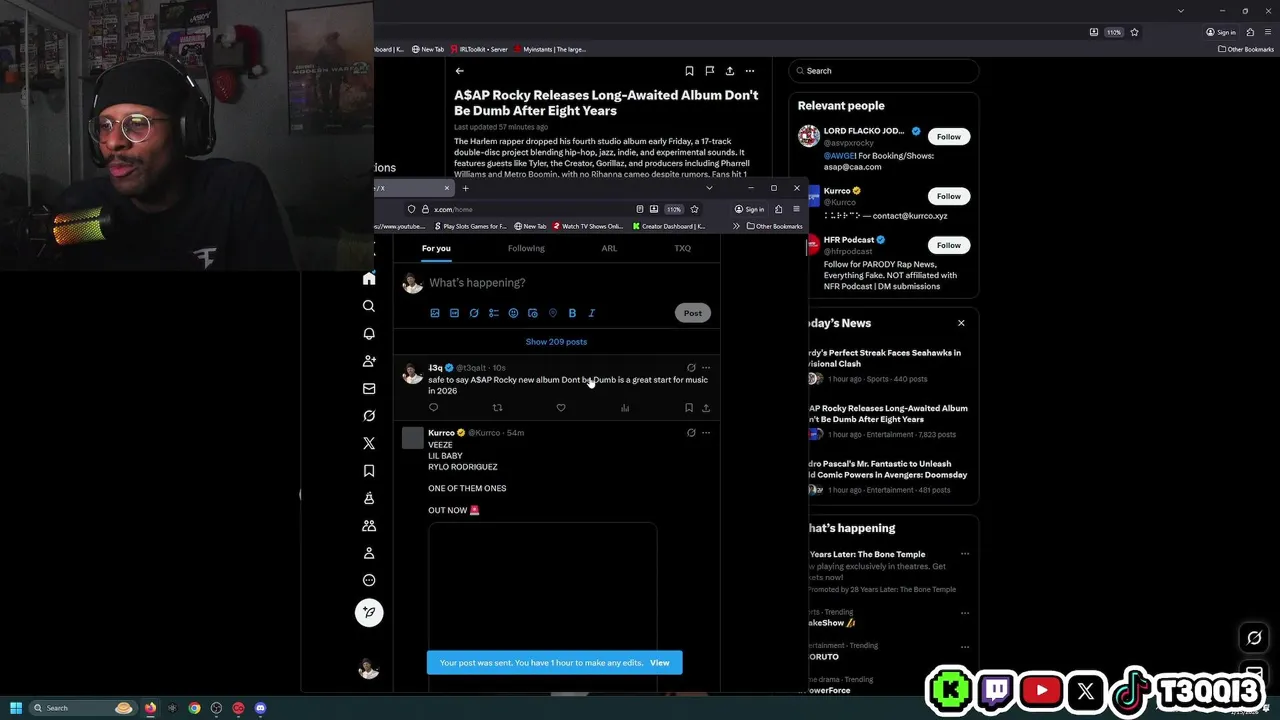Open more options for NORUTO trend
Screen dimensions: 1280x720
pos(965,646)
